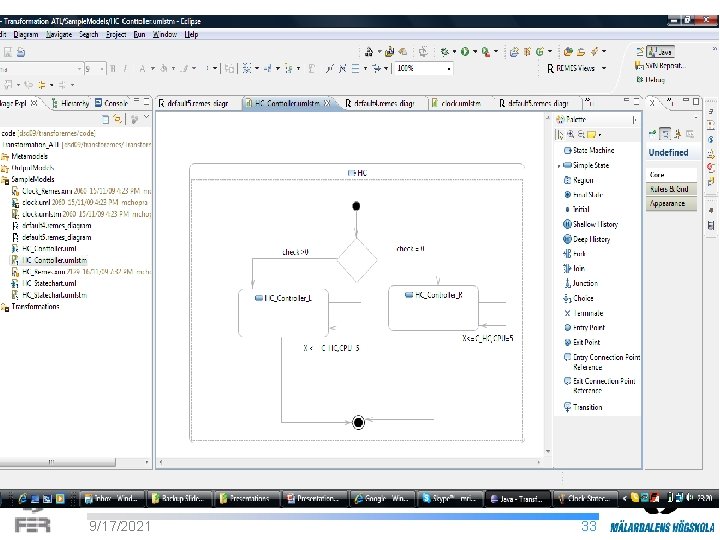Select HC_Controller.umlstm in project tree
Screen dimensions: 720x540
[49, 260]
